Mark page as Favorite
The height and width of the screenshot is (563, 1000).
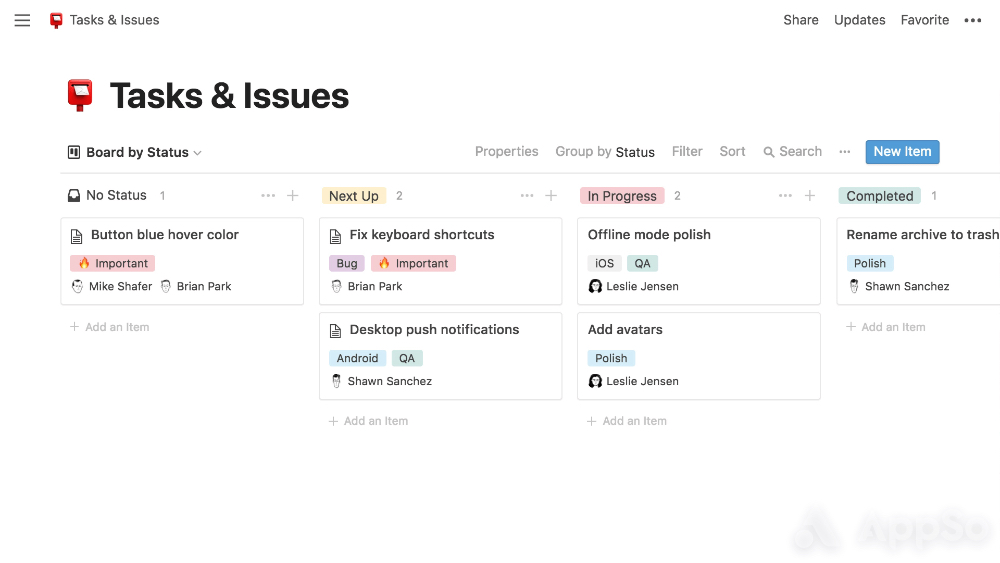(925, 20)
